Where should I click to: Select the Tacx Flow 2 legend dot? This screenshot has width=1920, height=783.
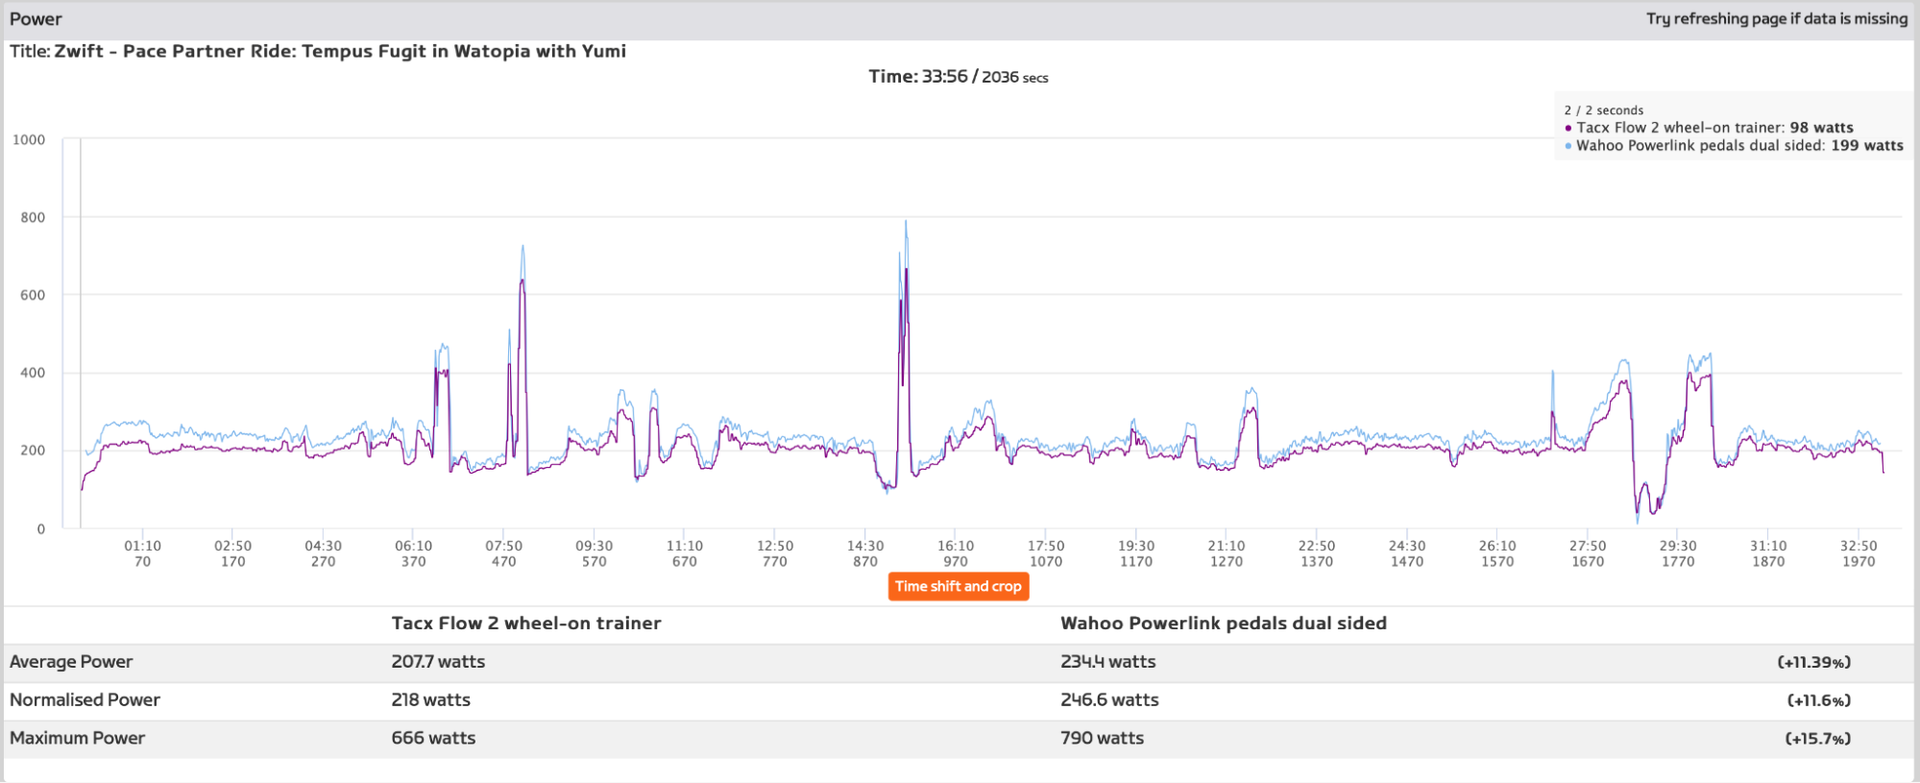click(x=1568, y=128)
